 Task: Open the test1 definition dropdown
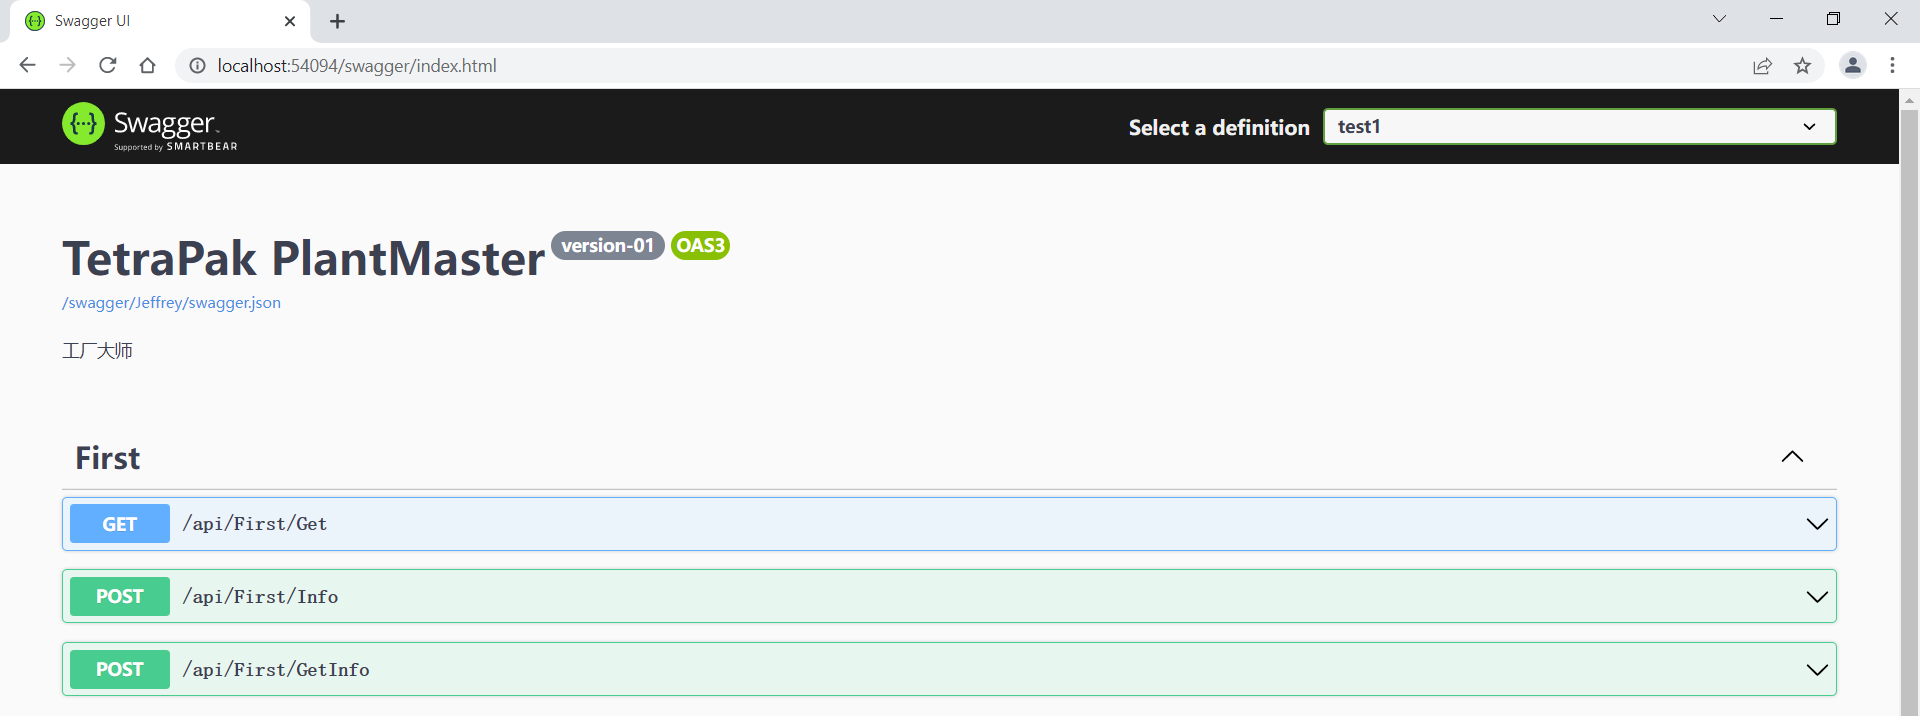(x=1579, y=127)
